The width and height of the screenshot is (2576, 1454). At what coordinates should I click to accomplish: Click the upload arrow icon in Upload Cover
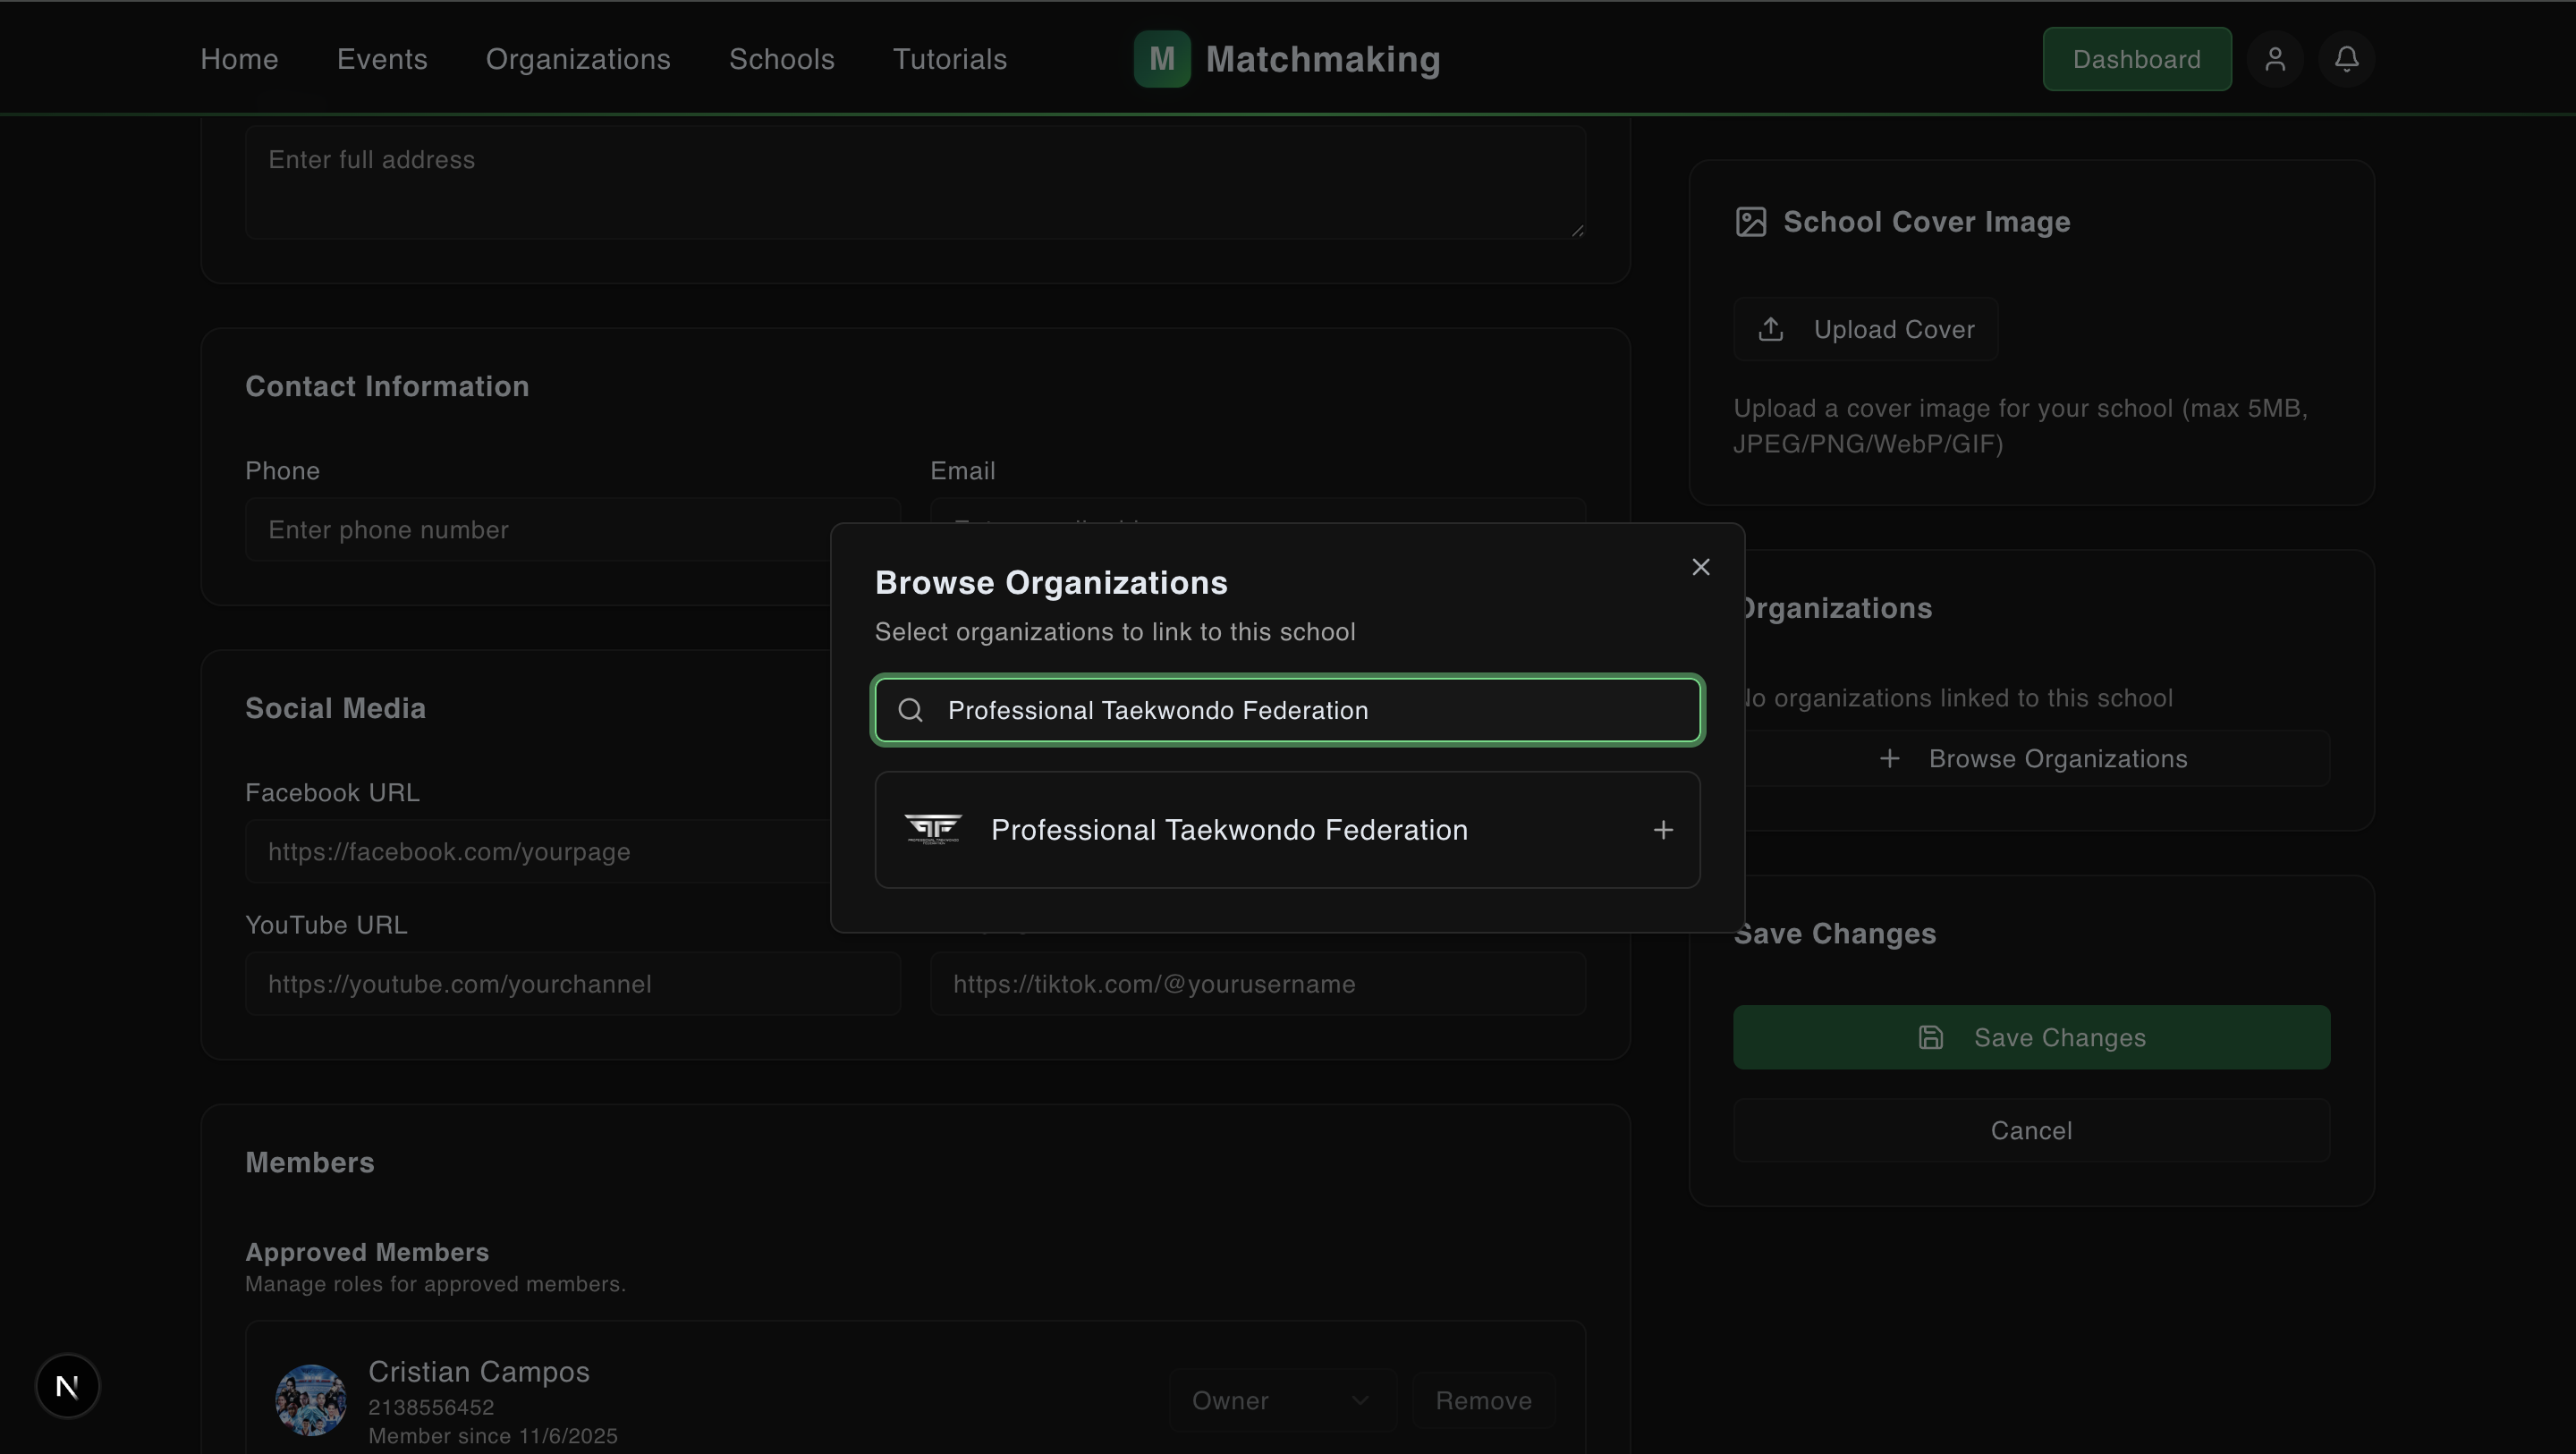1771,329
